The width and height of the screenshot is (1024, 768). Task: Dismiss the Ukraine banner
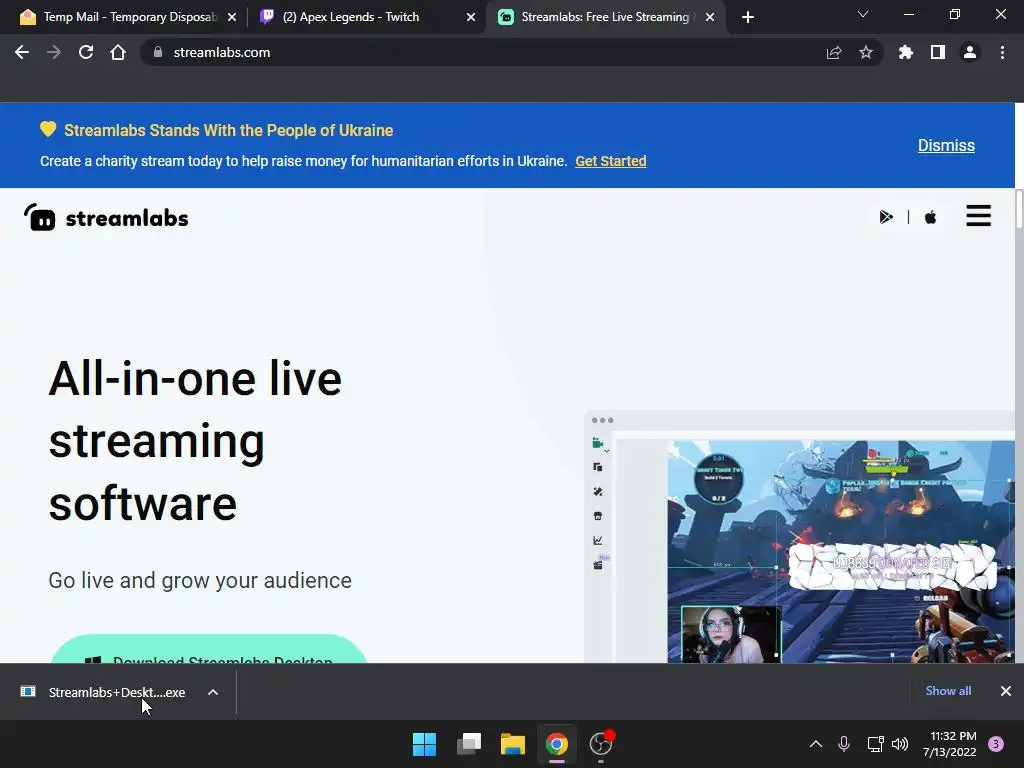(946, 145)
